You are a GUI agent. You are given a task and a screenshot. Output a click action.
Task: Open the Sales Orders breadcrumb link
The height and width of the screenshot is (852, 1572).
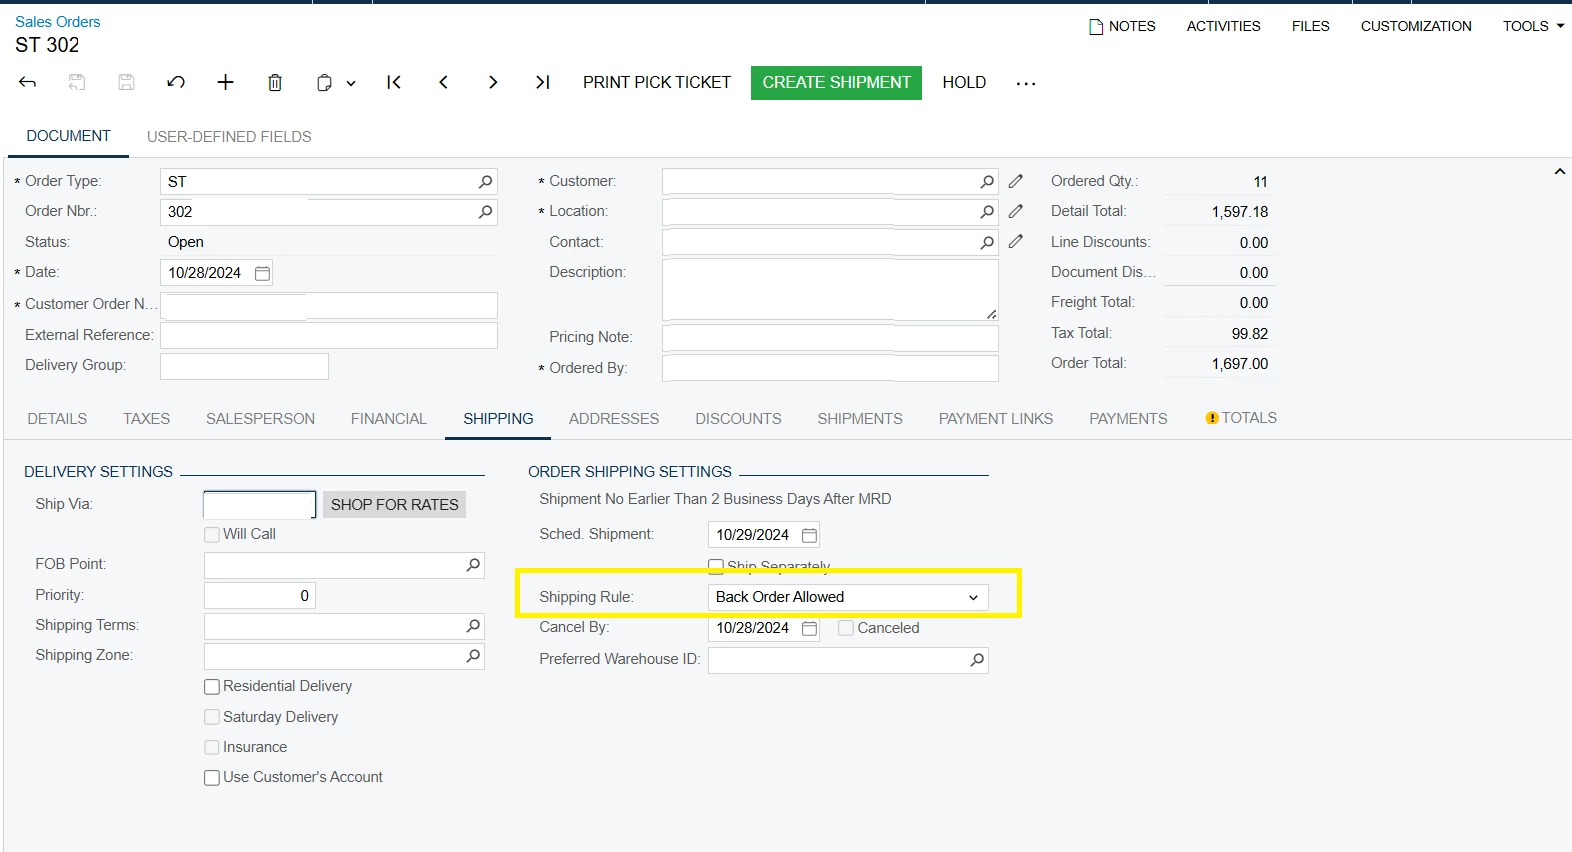point(57,22)
